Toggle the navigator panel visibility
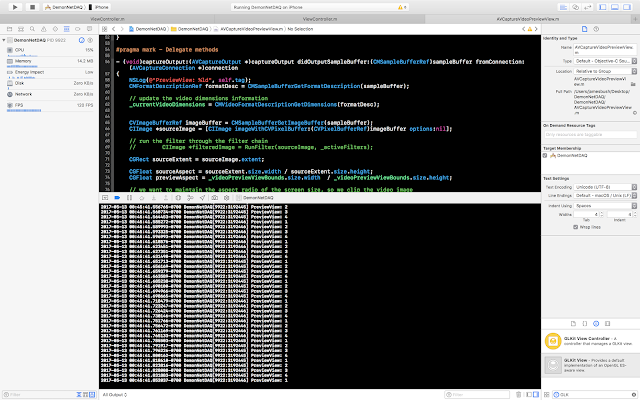Image resolution: width=640 pixels, height=400 pixels. coord(602,7)
